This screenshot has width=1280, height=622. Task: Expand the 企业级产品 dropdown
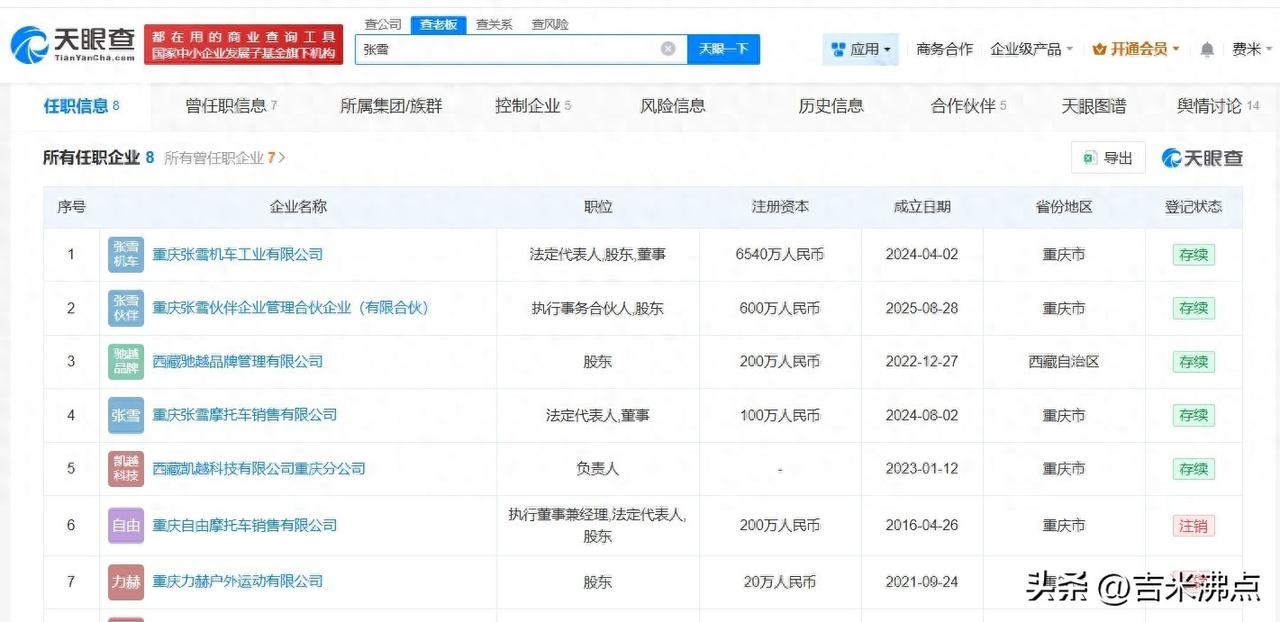[x=1028, y=48]
